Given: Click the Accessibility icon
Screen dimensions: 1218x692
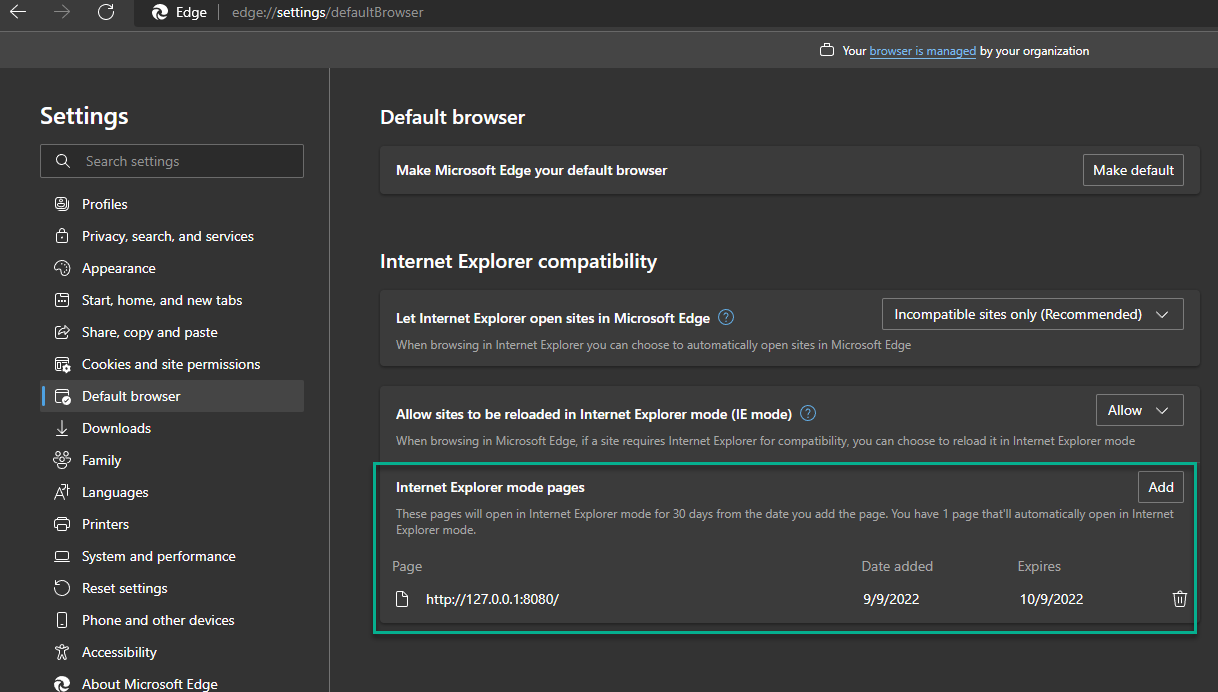Looking at the screenshot, I should (x=62, y=652).
